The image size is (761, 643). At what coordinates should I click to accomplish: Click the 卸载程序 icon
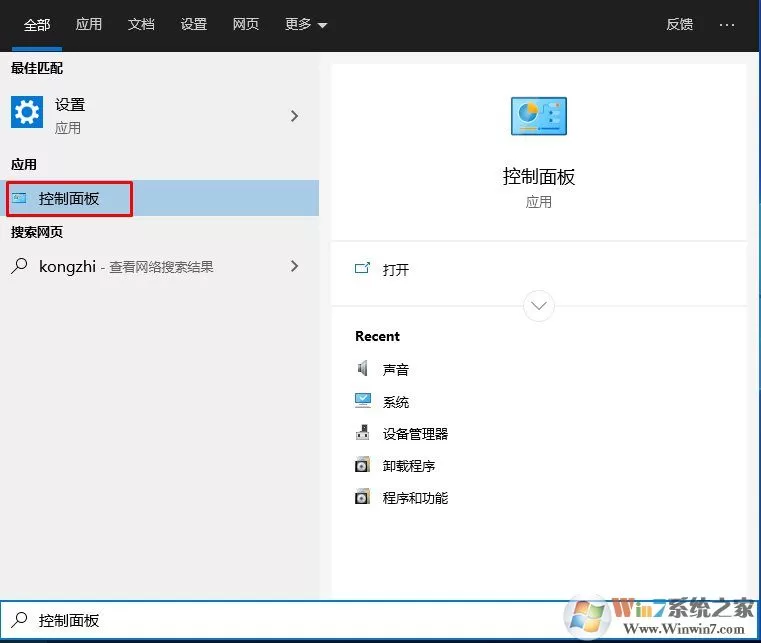click(362, 465)
